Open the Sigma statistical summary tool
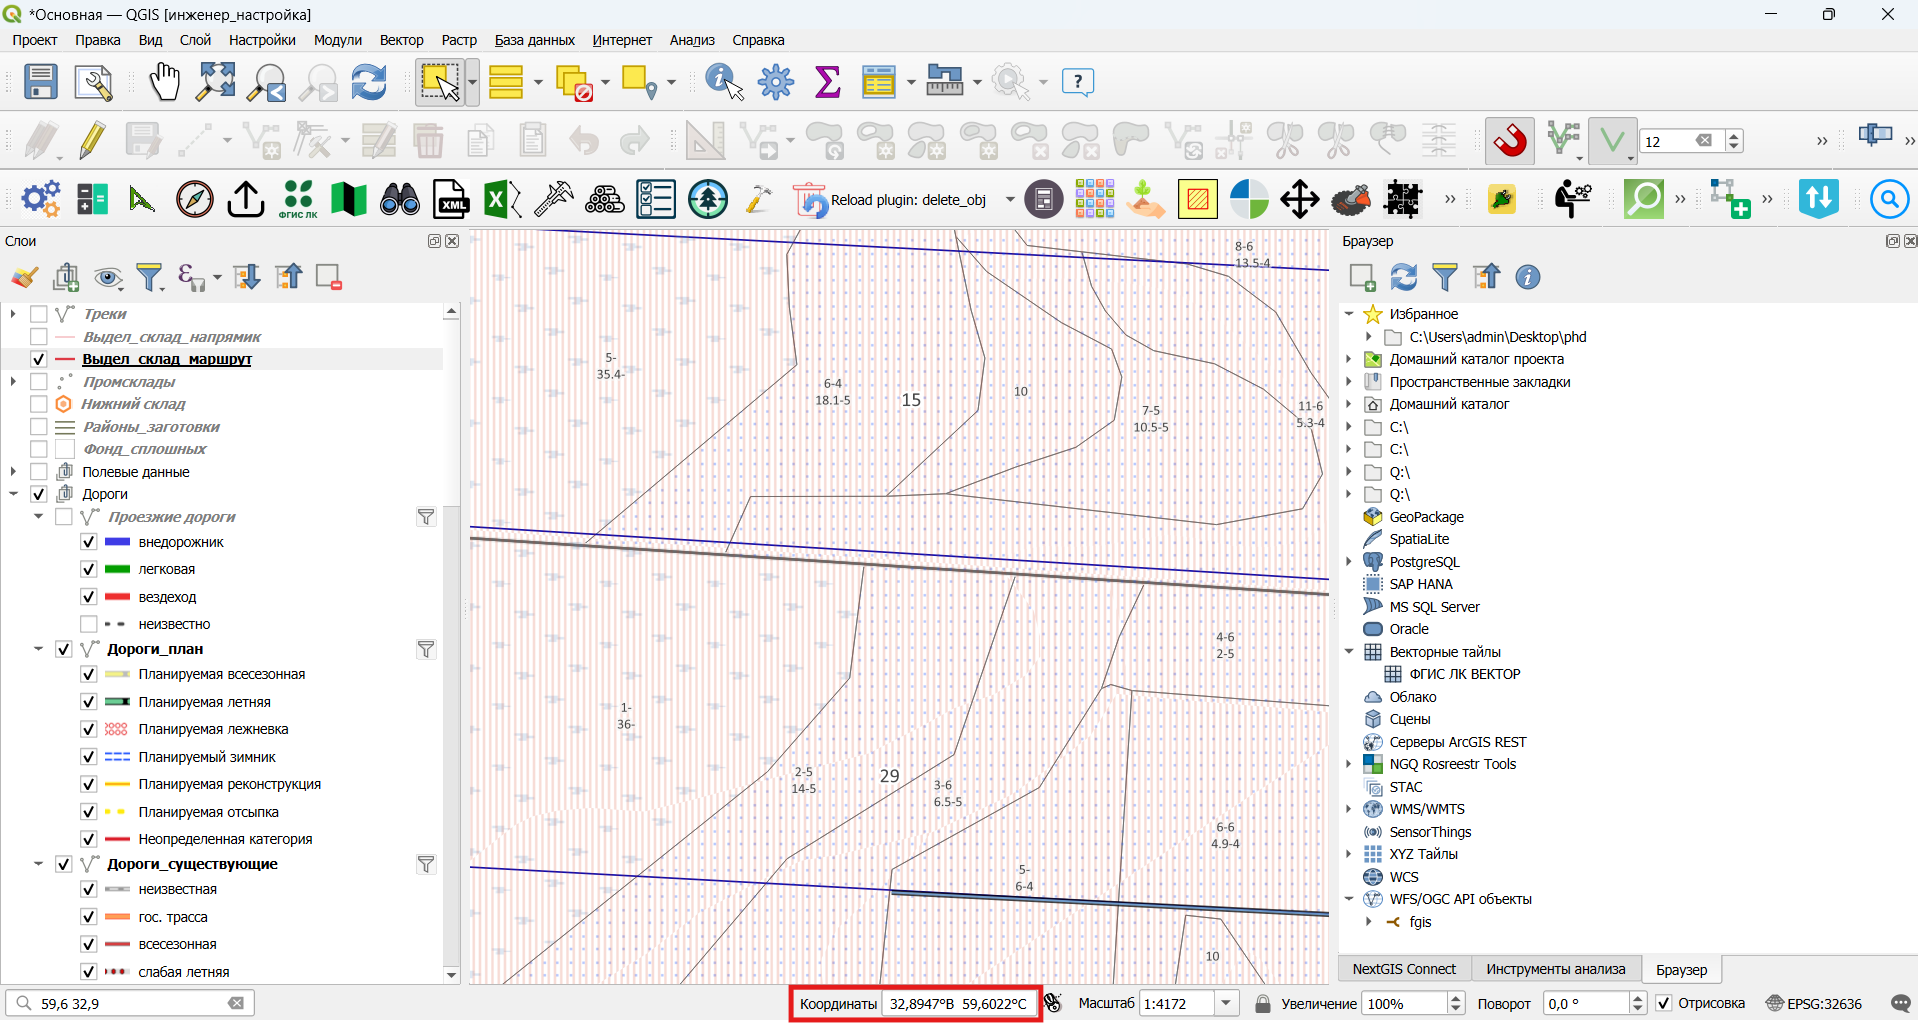The image size is (1918, 1023). pyautogui.click(x=827, y=81)
